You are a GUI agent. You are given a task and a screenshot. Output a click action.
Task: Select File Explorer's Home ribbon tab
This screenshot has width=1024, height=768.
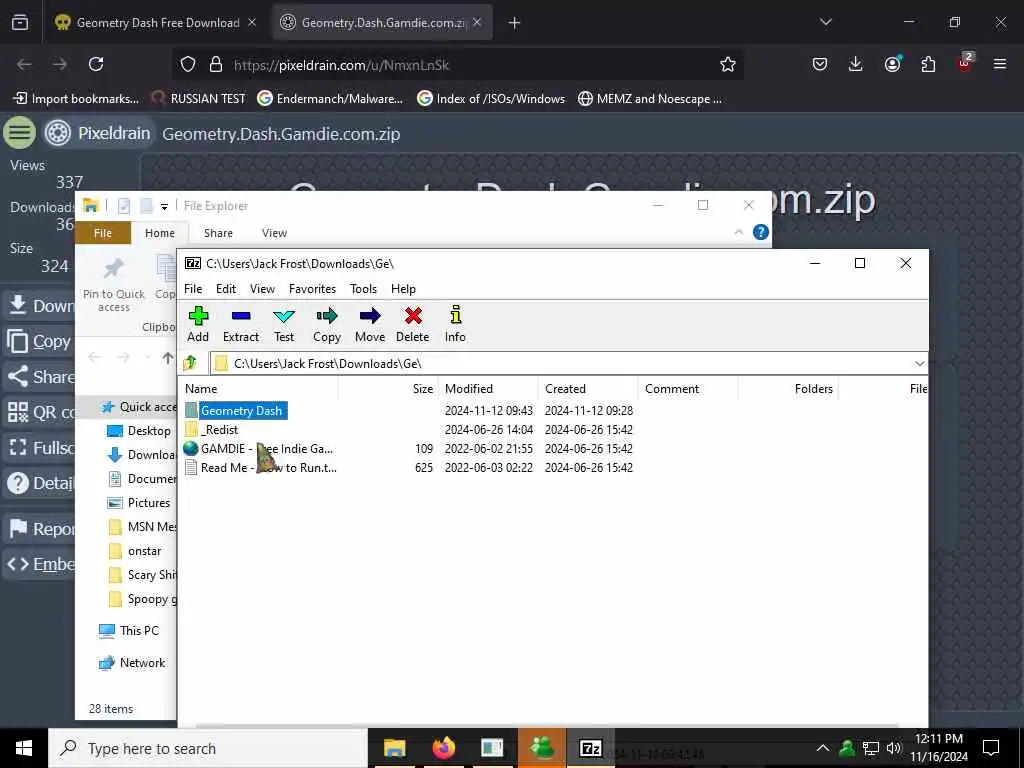click(160, 233)
